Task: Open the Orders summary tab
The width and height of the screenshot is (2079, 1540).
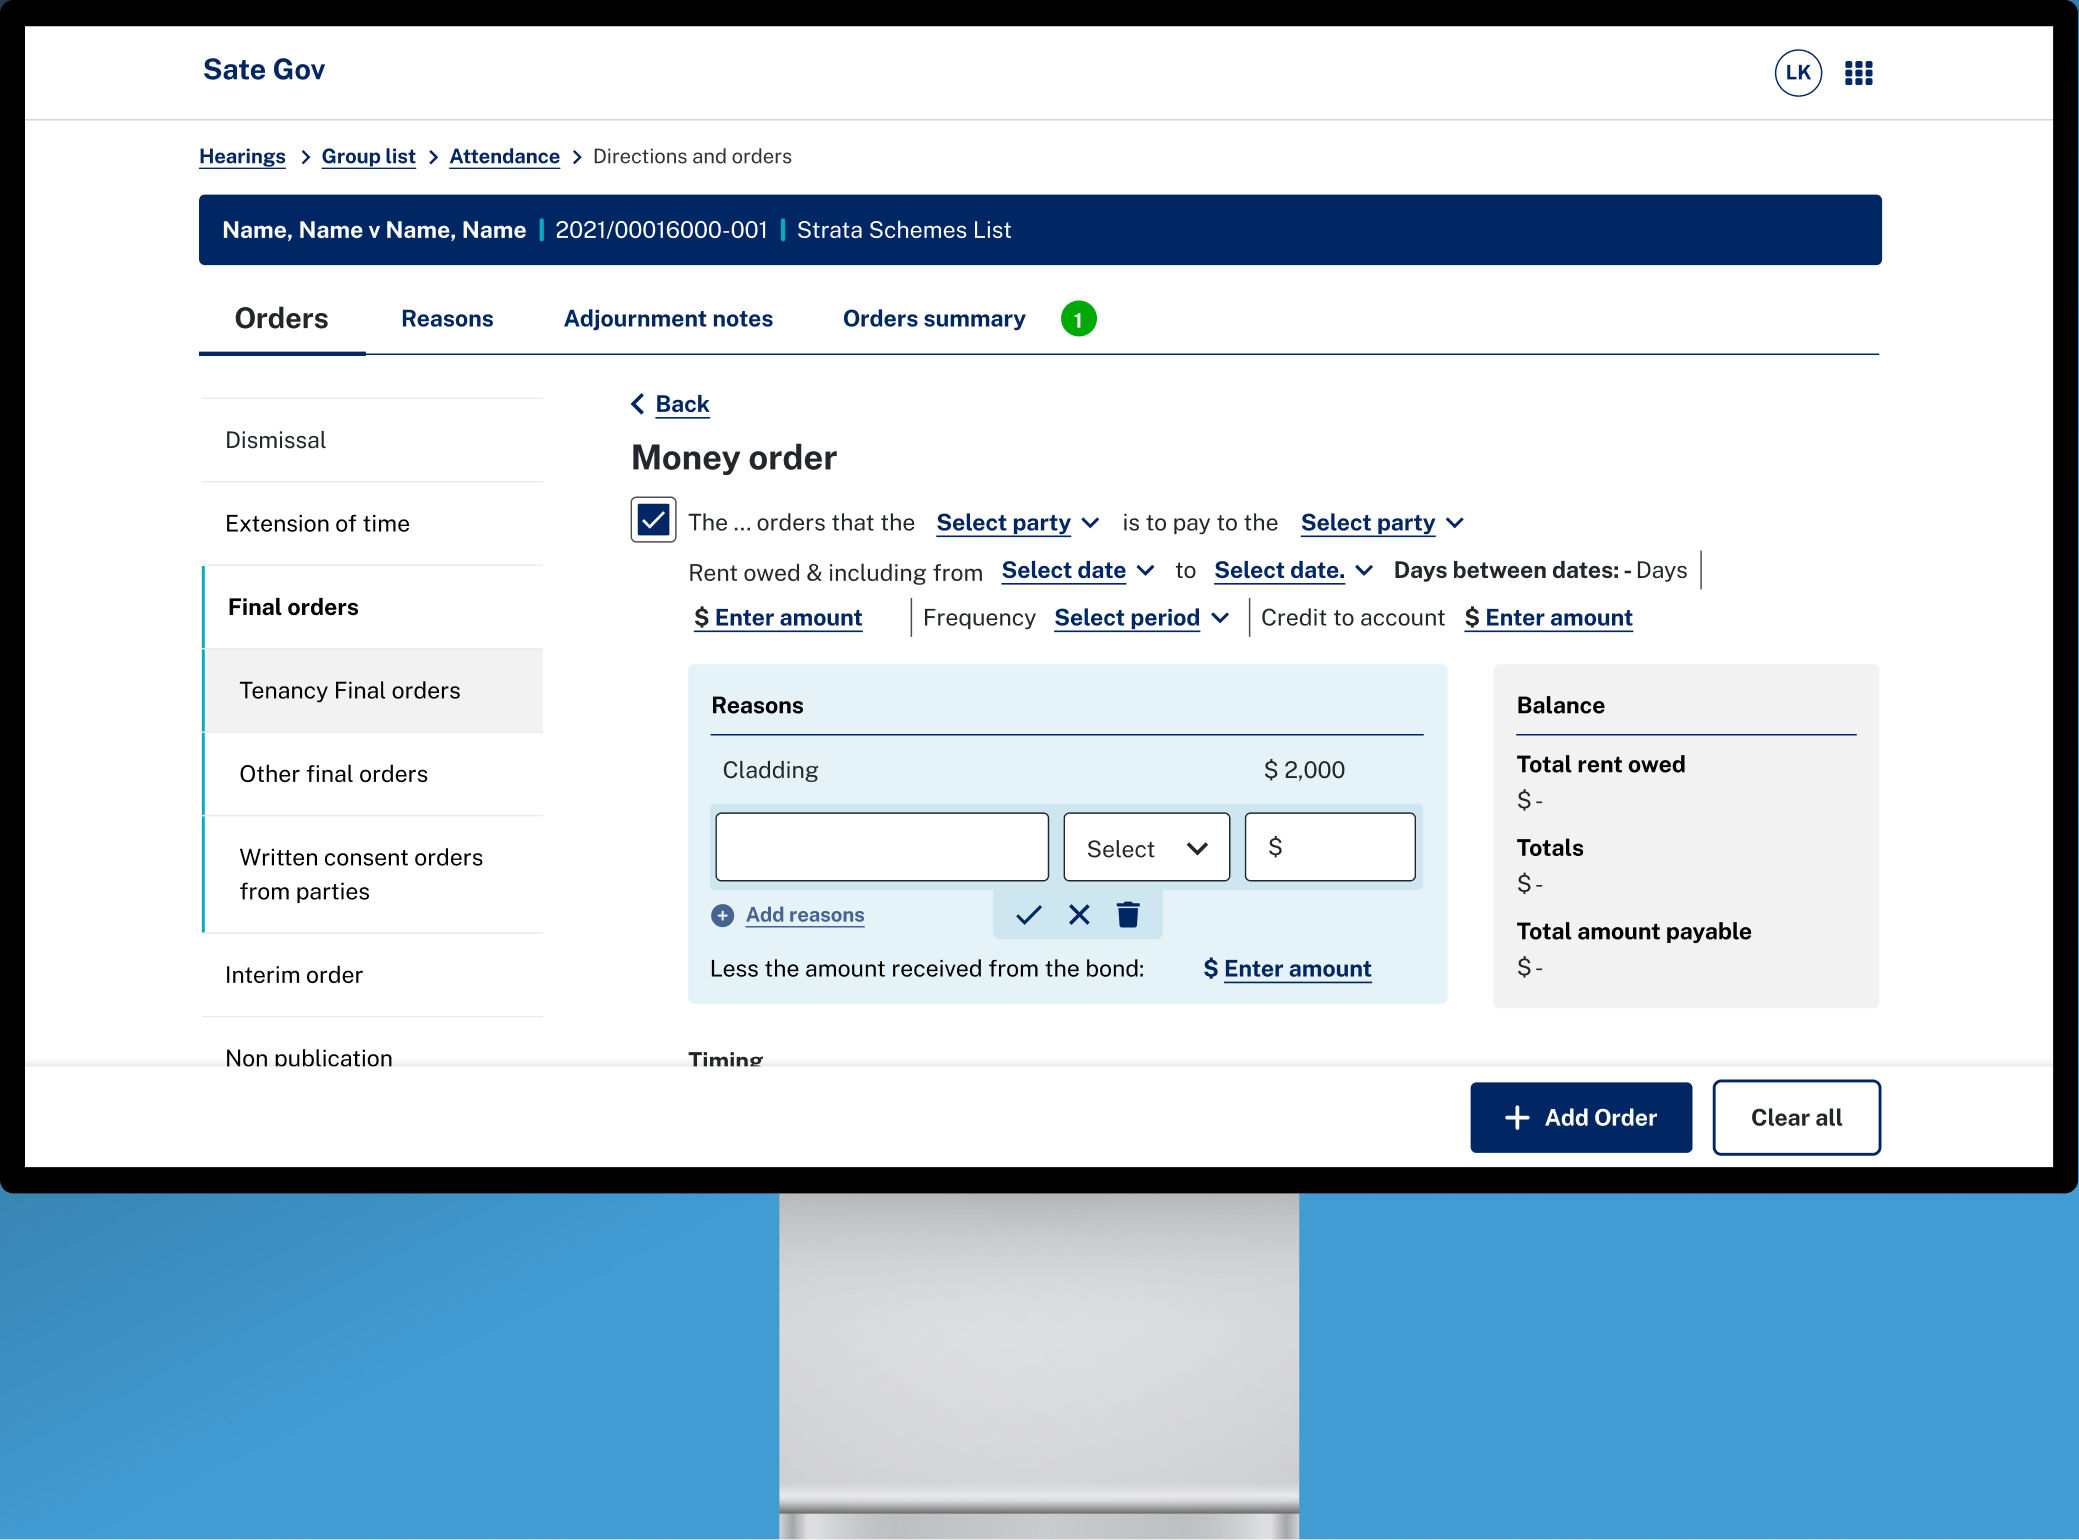Action: [x=934, y=319]
